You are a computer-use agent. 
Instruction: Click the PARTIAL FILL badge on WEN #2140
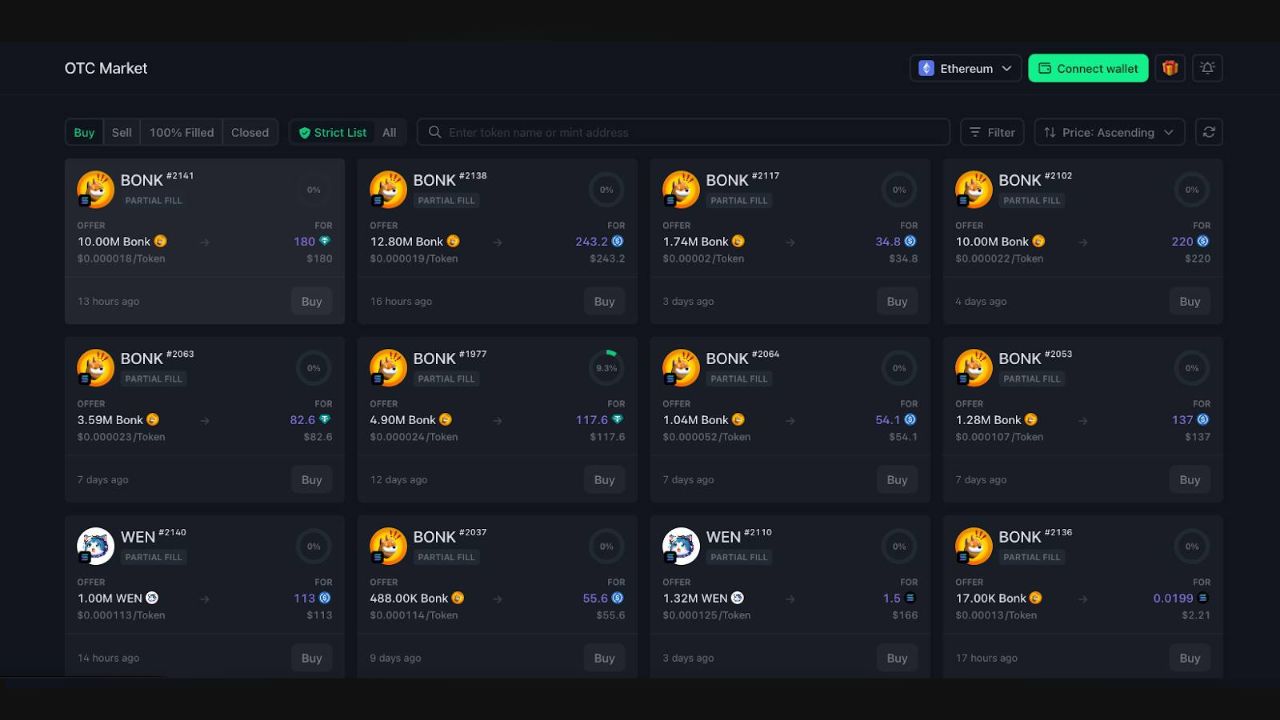tap(154, 557)
